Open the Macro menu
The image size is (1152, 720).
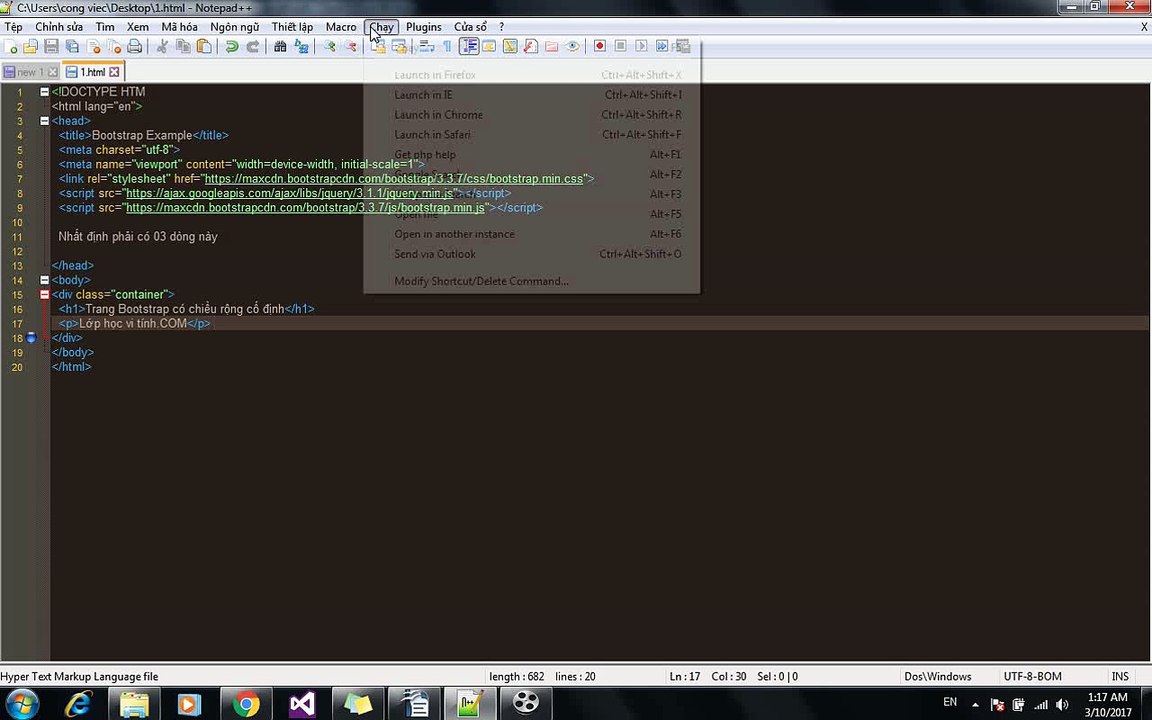point(341,27)
